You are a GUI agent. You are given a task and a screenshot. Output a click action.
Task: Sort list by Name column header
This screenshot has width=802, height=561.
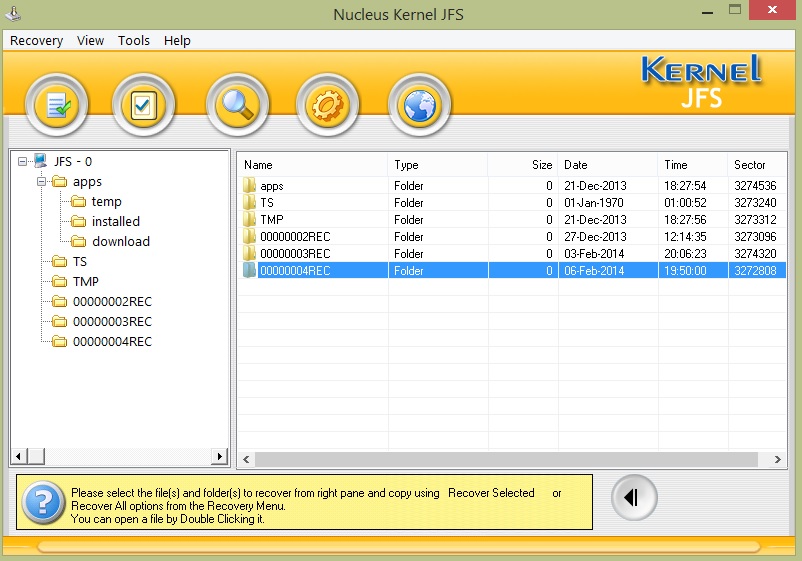click(313, 165)
